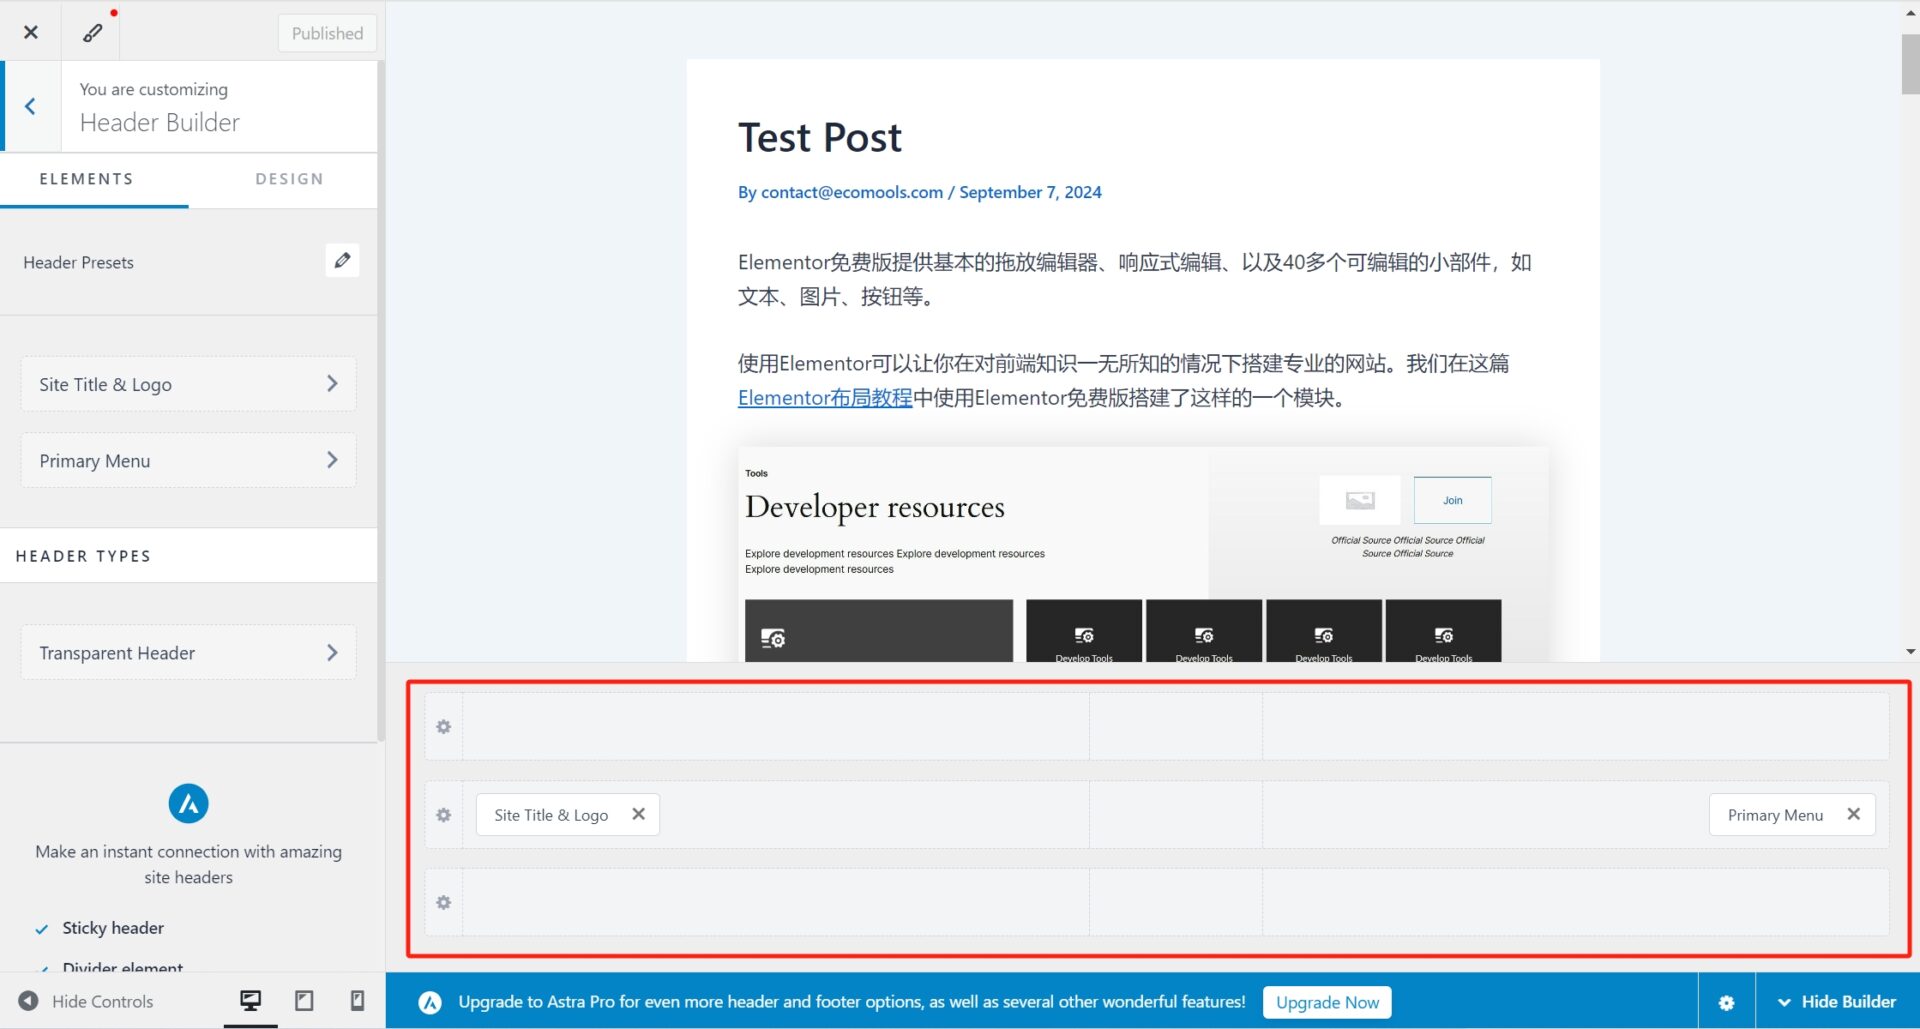Open settings gear for the middle header row
The height and width of the screenshot is (1029, 1920).
point(444,815)
